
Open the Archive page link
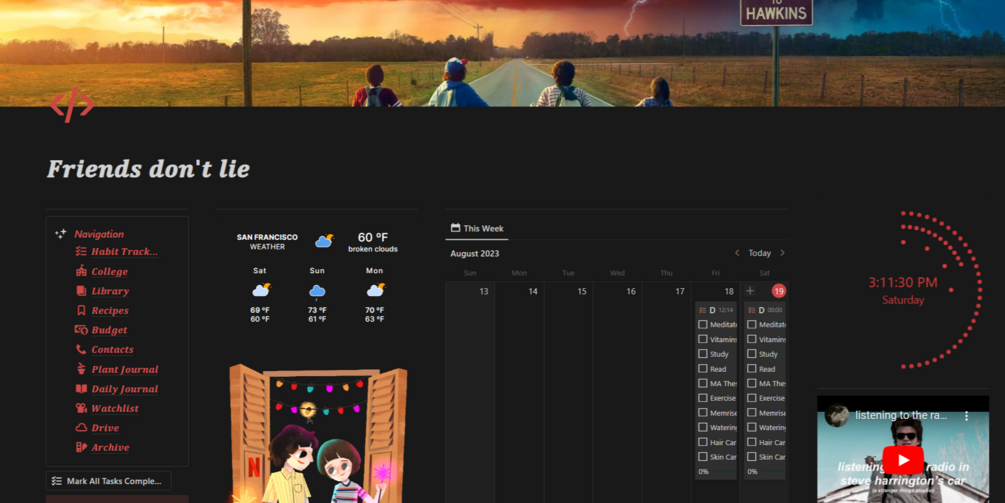click(x=110, y=447)
